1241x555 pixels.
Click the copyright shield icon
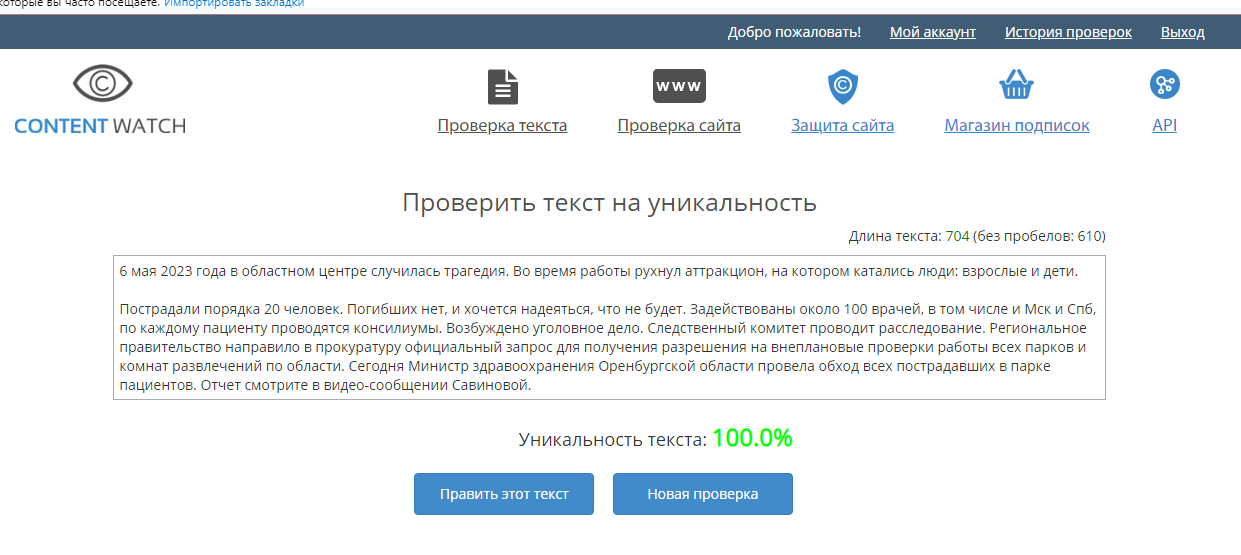[x=843, y=87]
